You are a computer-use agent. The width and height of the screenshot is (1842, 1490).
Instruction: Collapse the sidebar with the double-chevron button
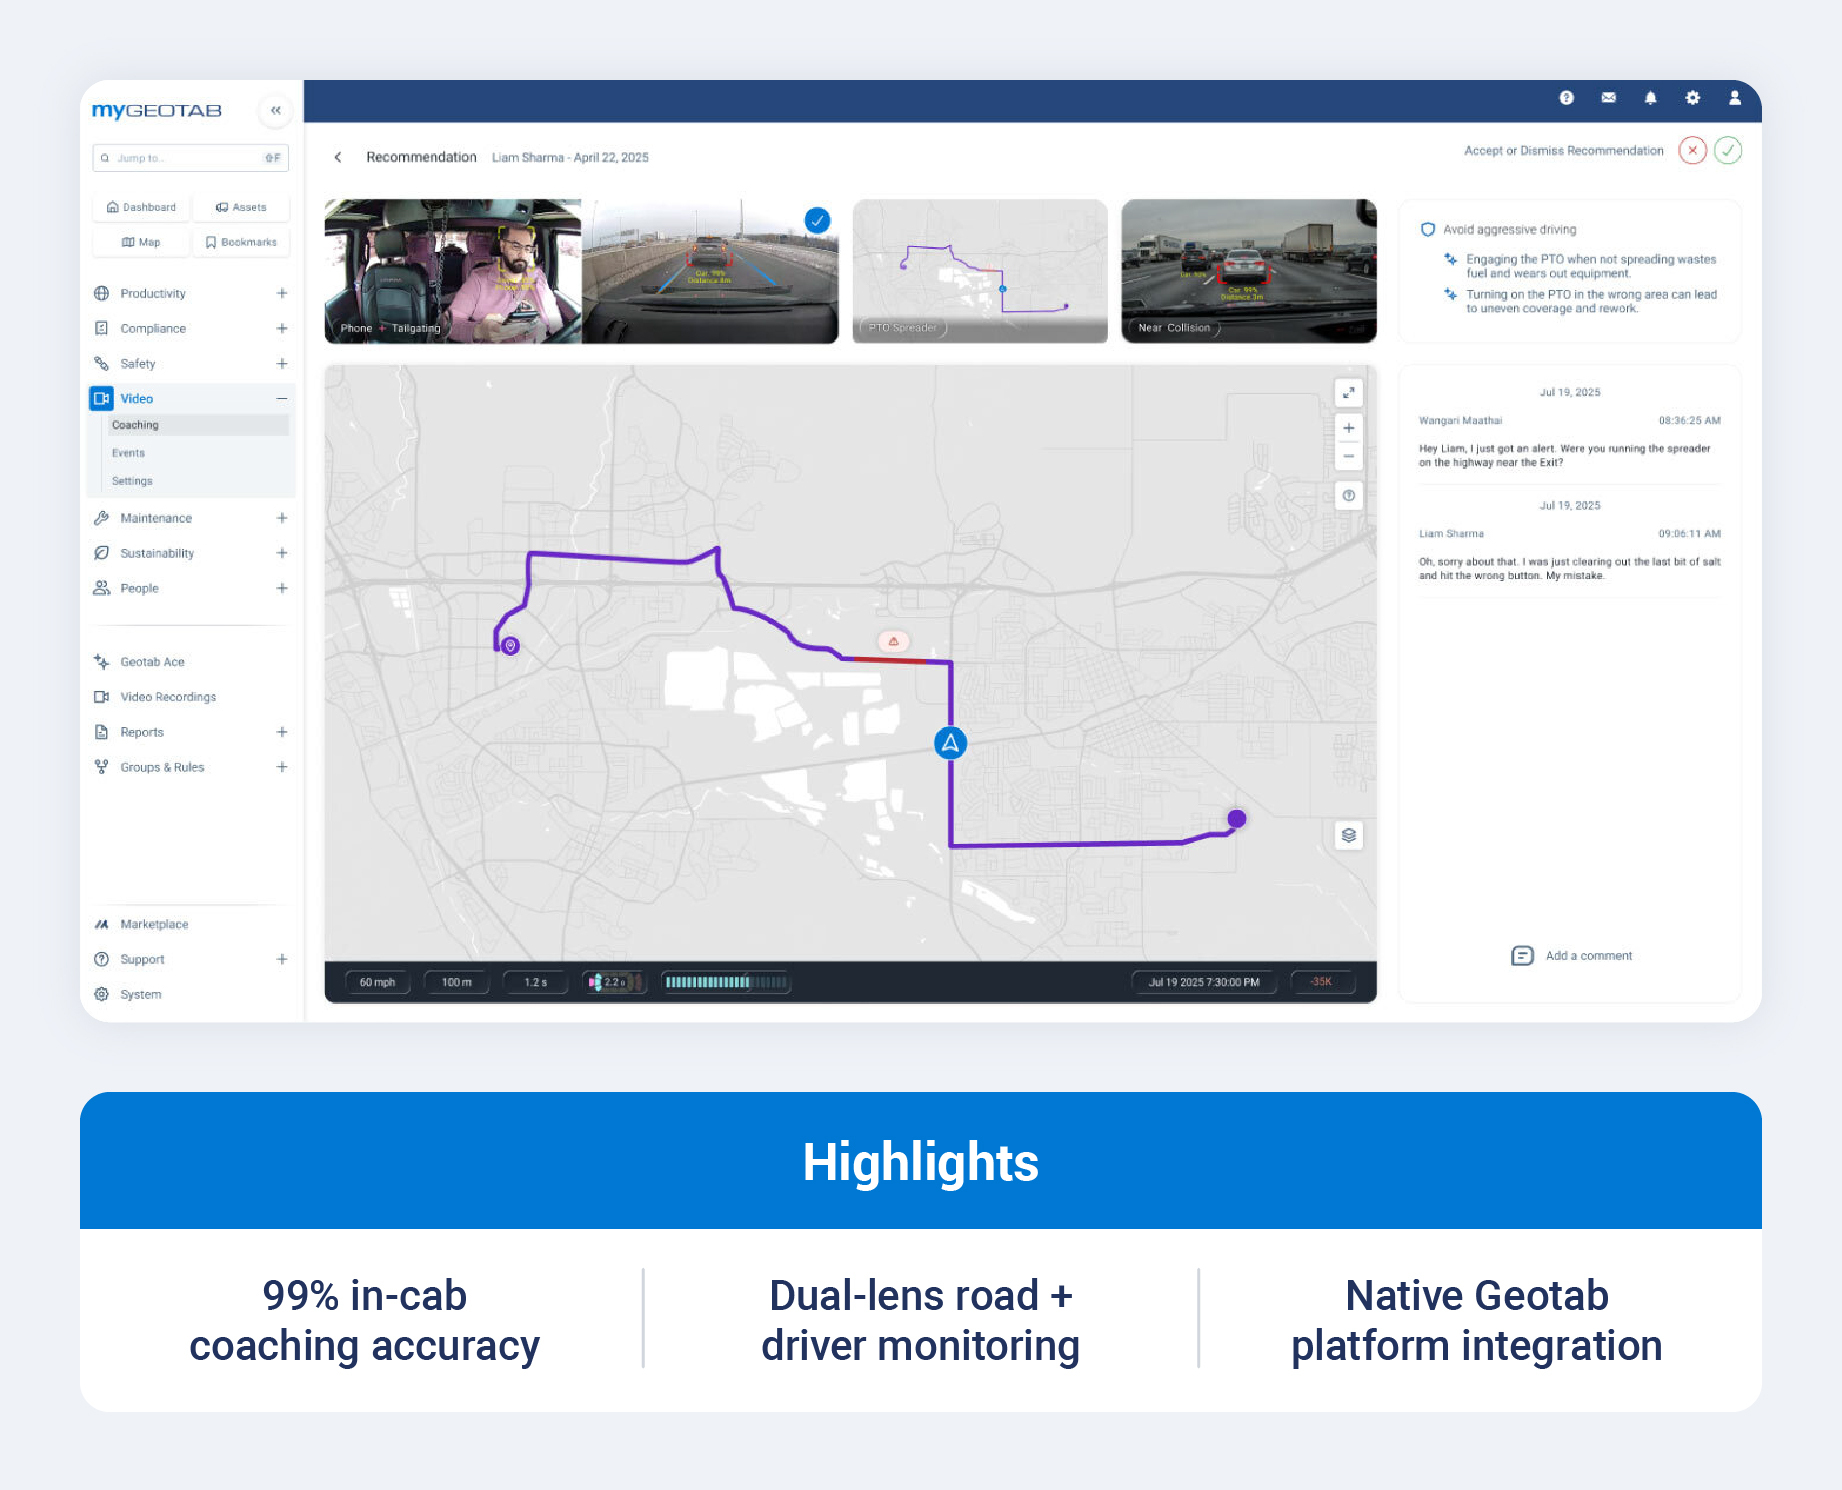tap(275, 110)
